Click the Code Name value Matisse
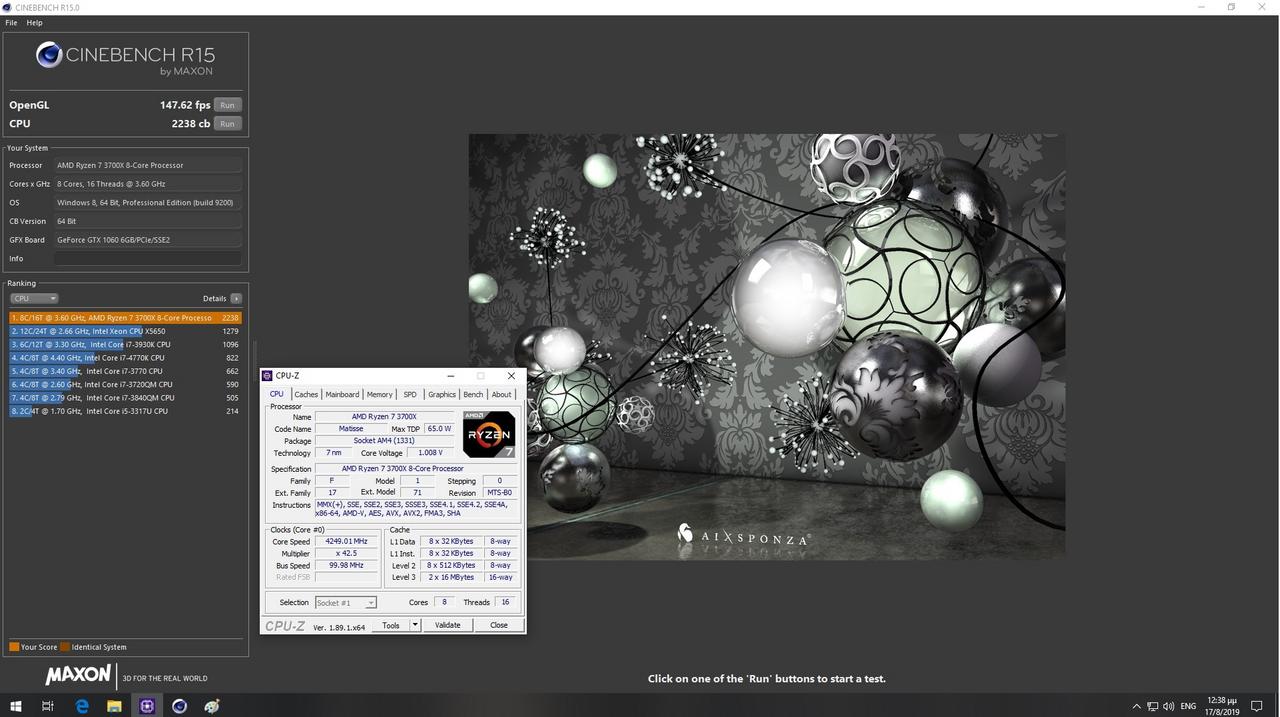The width and height of the screenshot is (1280, 717). tap(351, 429)
